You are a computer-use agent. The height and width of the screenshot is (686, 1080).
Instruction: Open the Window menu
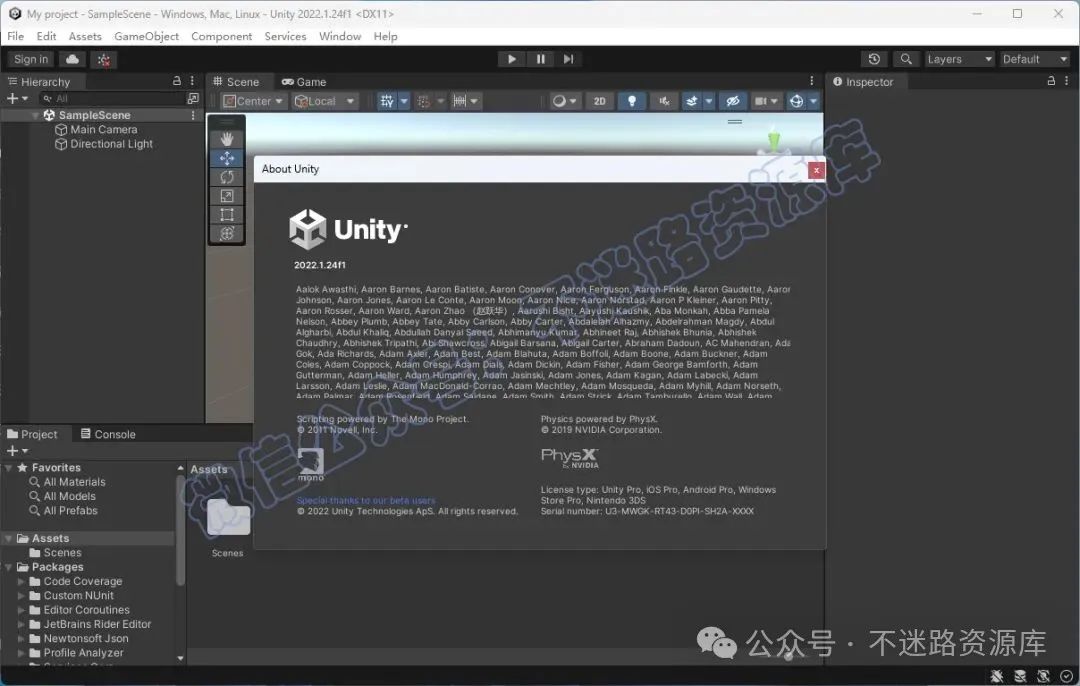[340, 37]
